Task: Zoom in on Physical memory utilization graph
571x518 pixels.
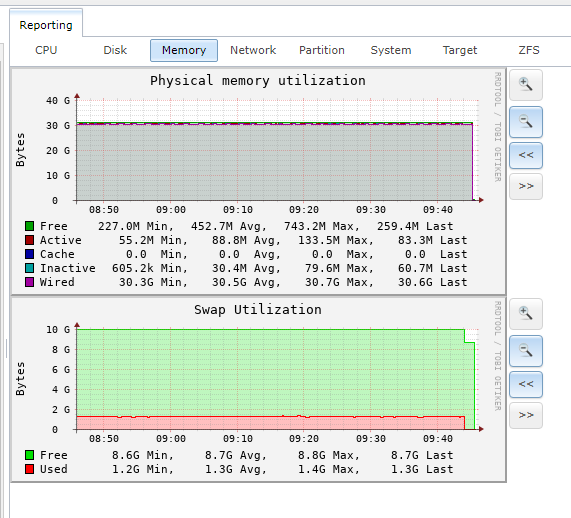Action: pyautogui.click(x=526, y=85)
